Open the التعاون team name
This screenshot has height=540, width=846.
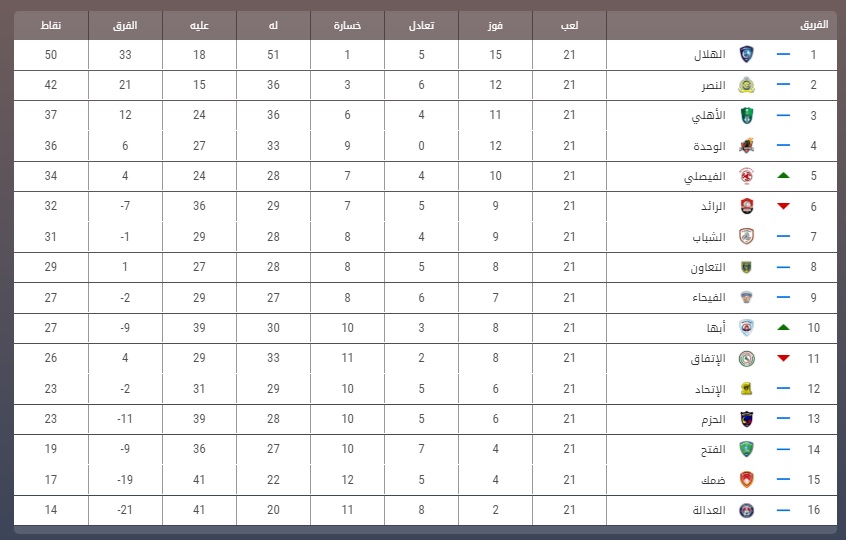[x=708, y=267]
